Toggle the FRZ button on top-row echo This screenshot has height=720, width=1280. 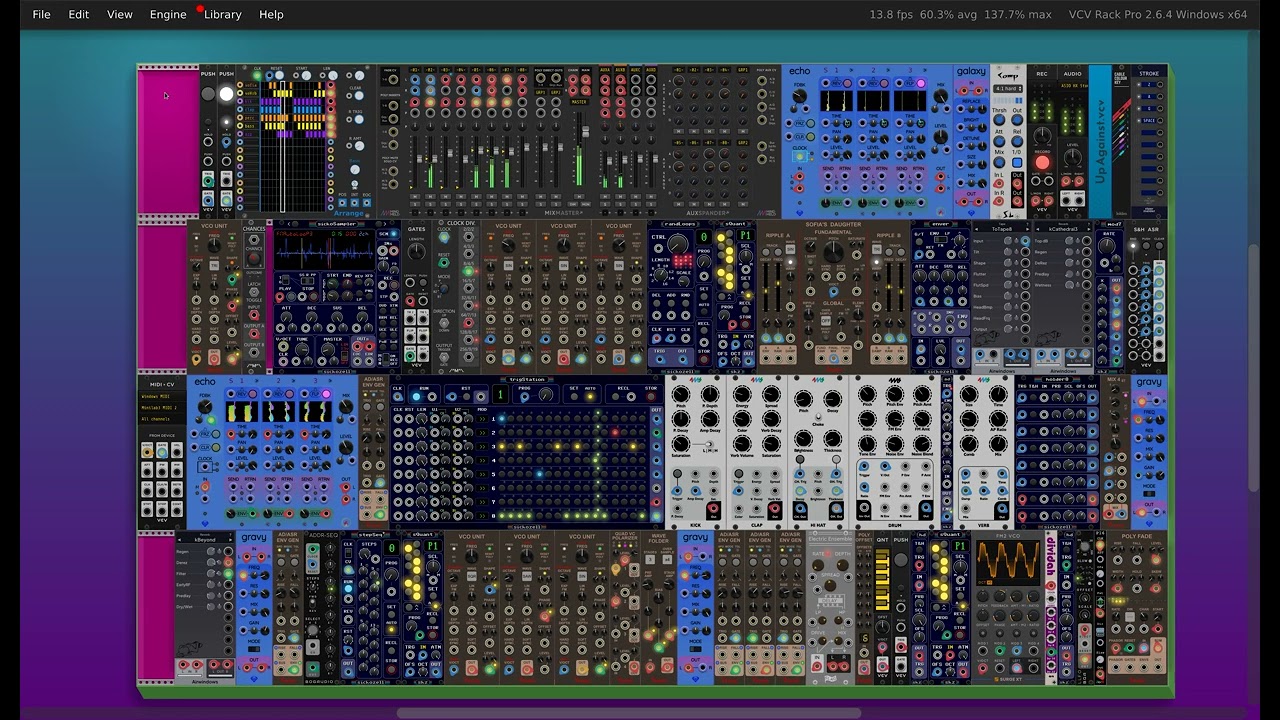[x=810, y=123]
